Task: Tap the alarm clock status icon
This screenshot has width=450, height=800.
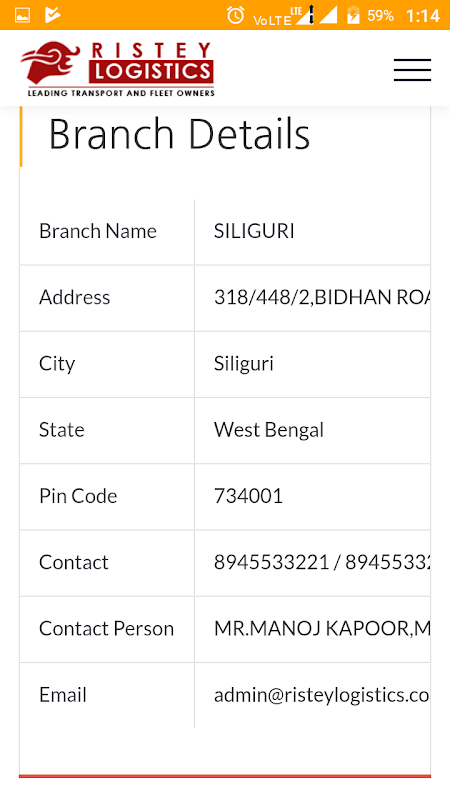Action: (235, 15)
